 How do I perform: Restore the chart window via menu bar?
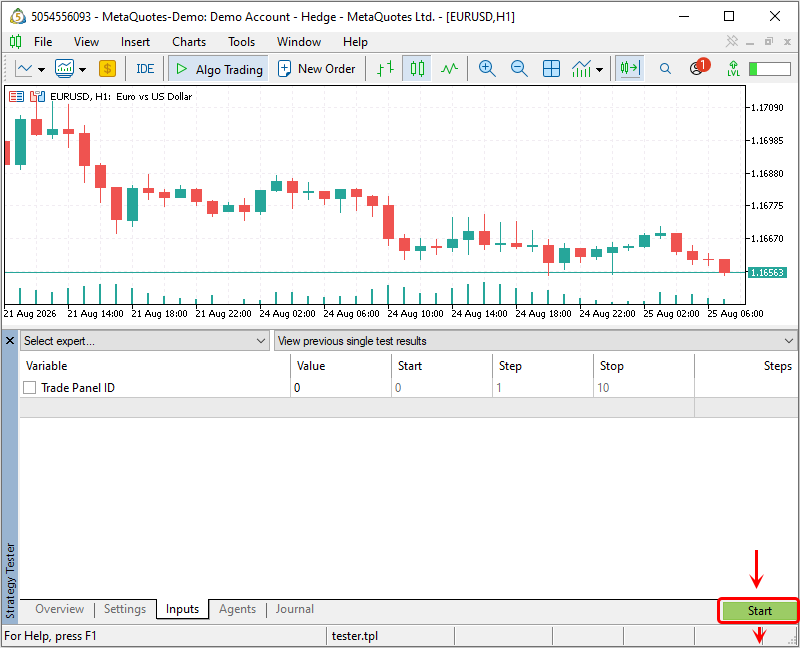click(769, 41)
